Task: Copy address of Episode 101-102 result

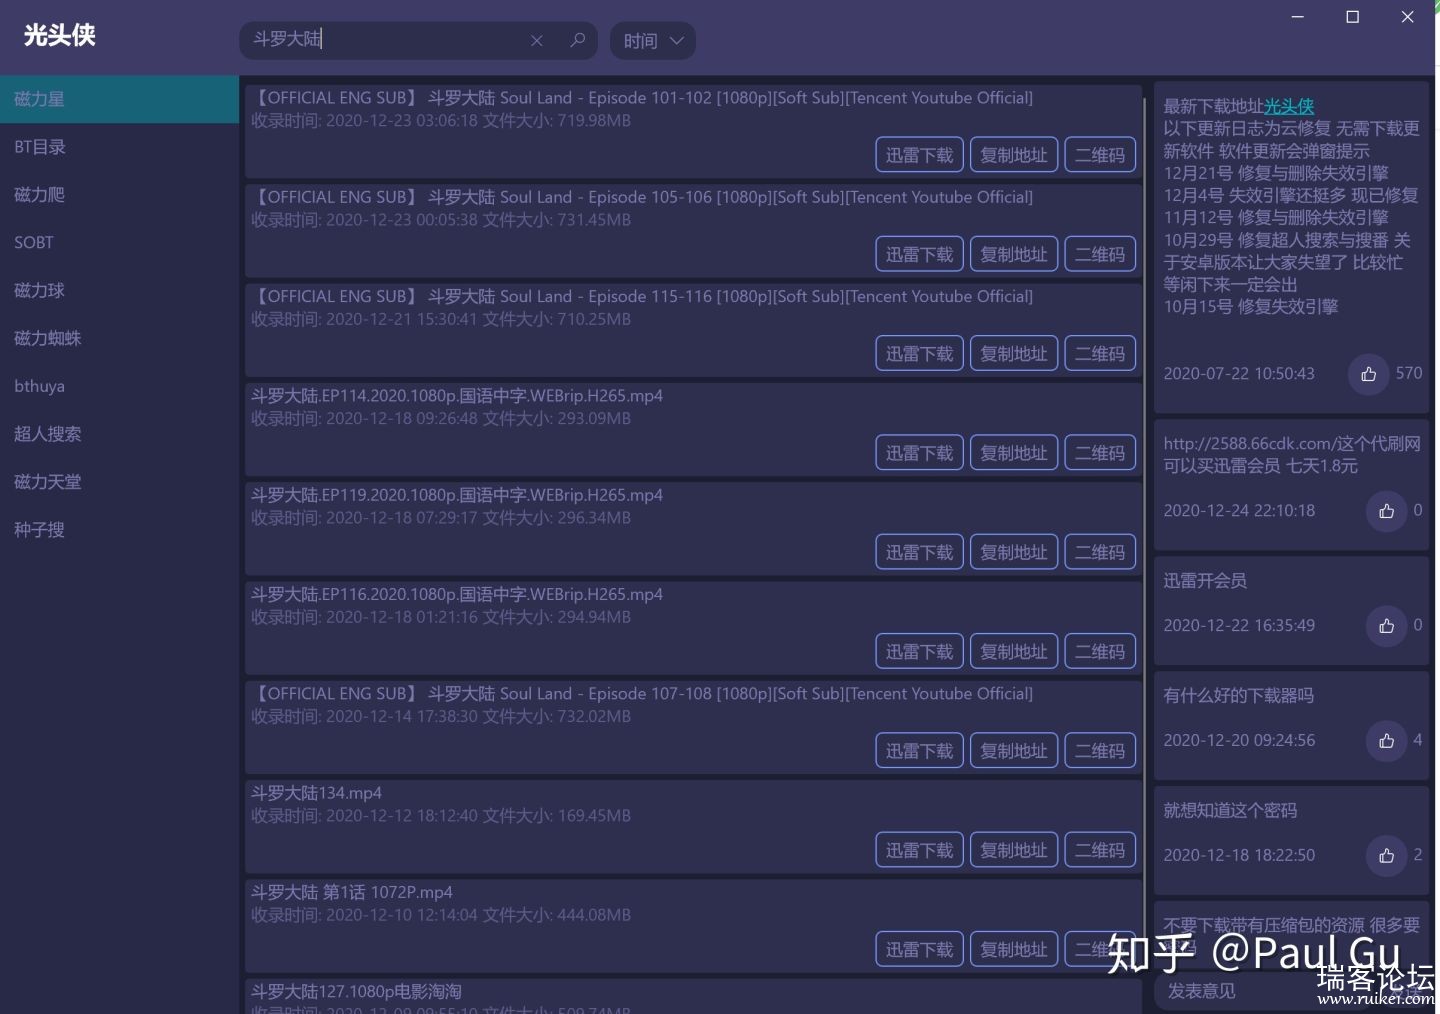Action: pyautogui.click(x=1014, y=155)
